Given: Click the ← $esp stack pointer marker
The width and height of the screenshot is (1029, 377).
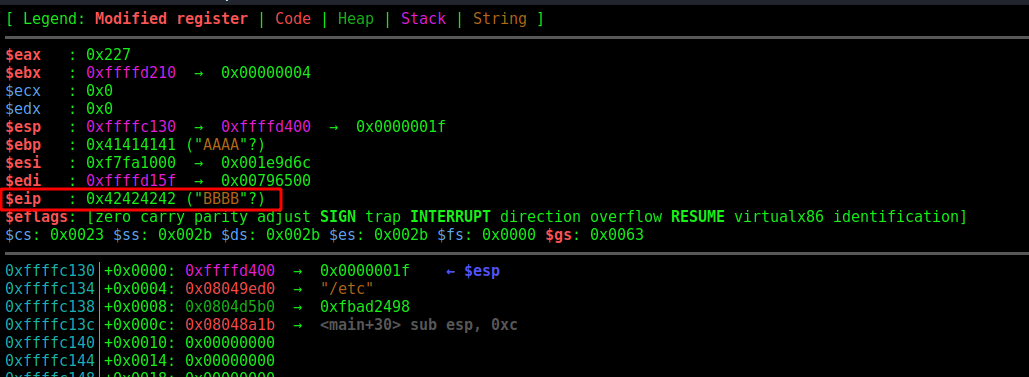Looking at the screenshot, I should tap(473, 270).
